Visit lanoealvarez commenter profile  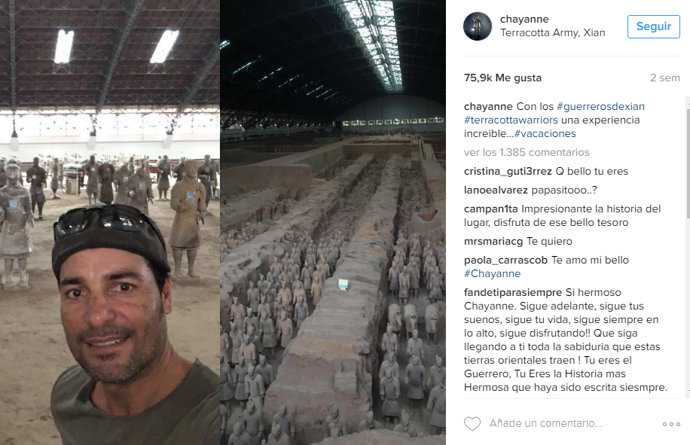[495, 190]
